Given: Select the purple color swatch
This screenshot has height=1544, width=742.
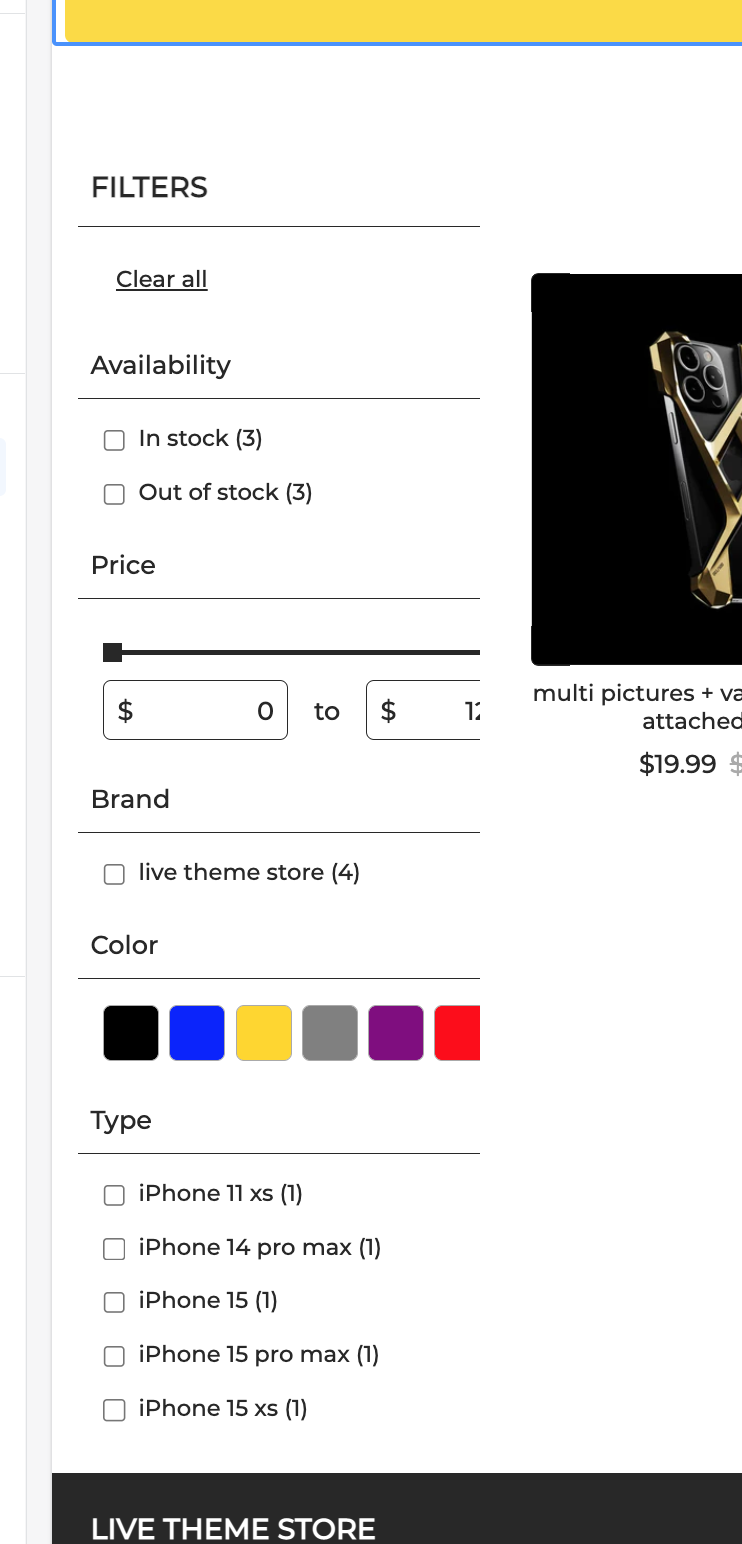Looking at the screenshot, I should coord(396,1033).
